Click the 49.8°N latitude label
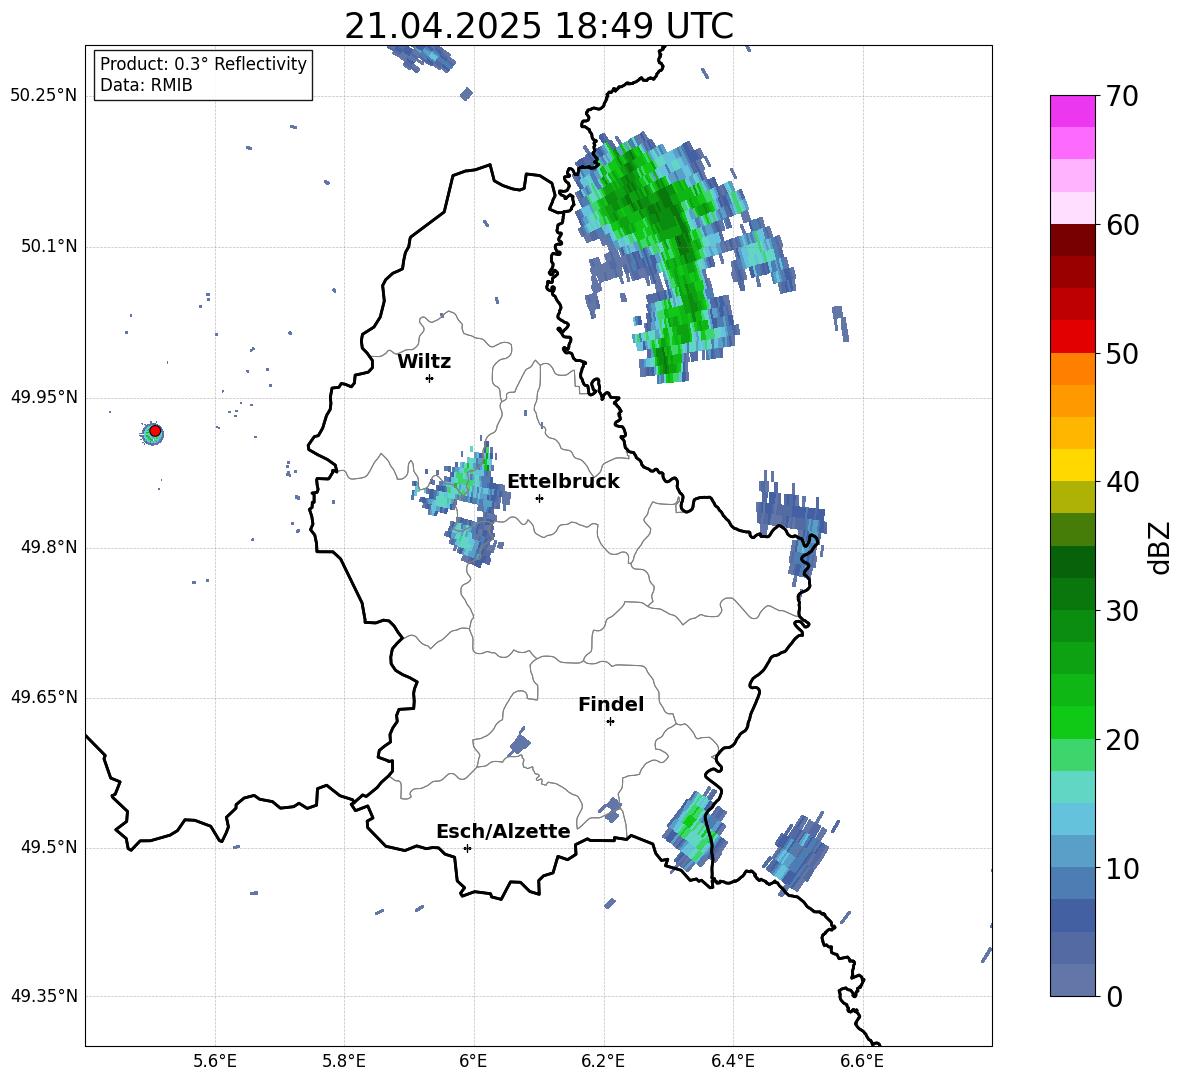The height and width of the screenshot is (1081, 1184). coord(48,547)
